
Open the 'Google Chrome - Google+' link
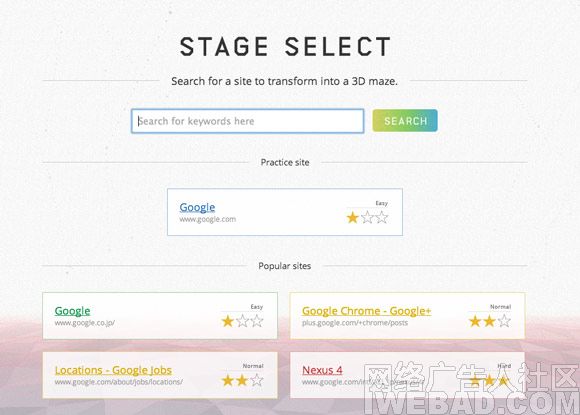(x=367, y=311)
